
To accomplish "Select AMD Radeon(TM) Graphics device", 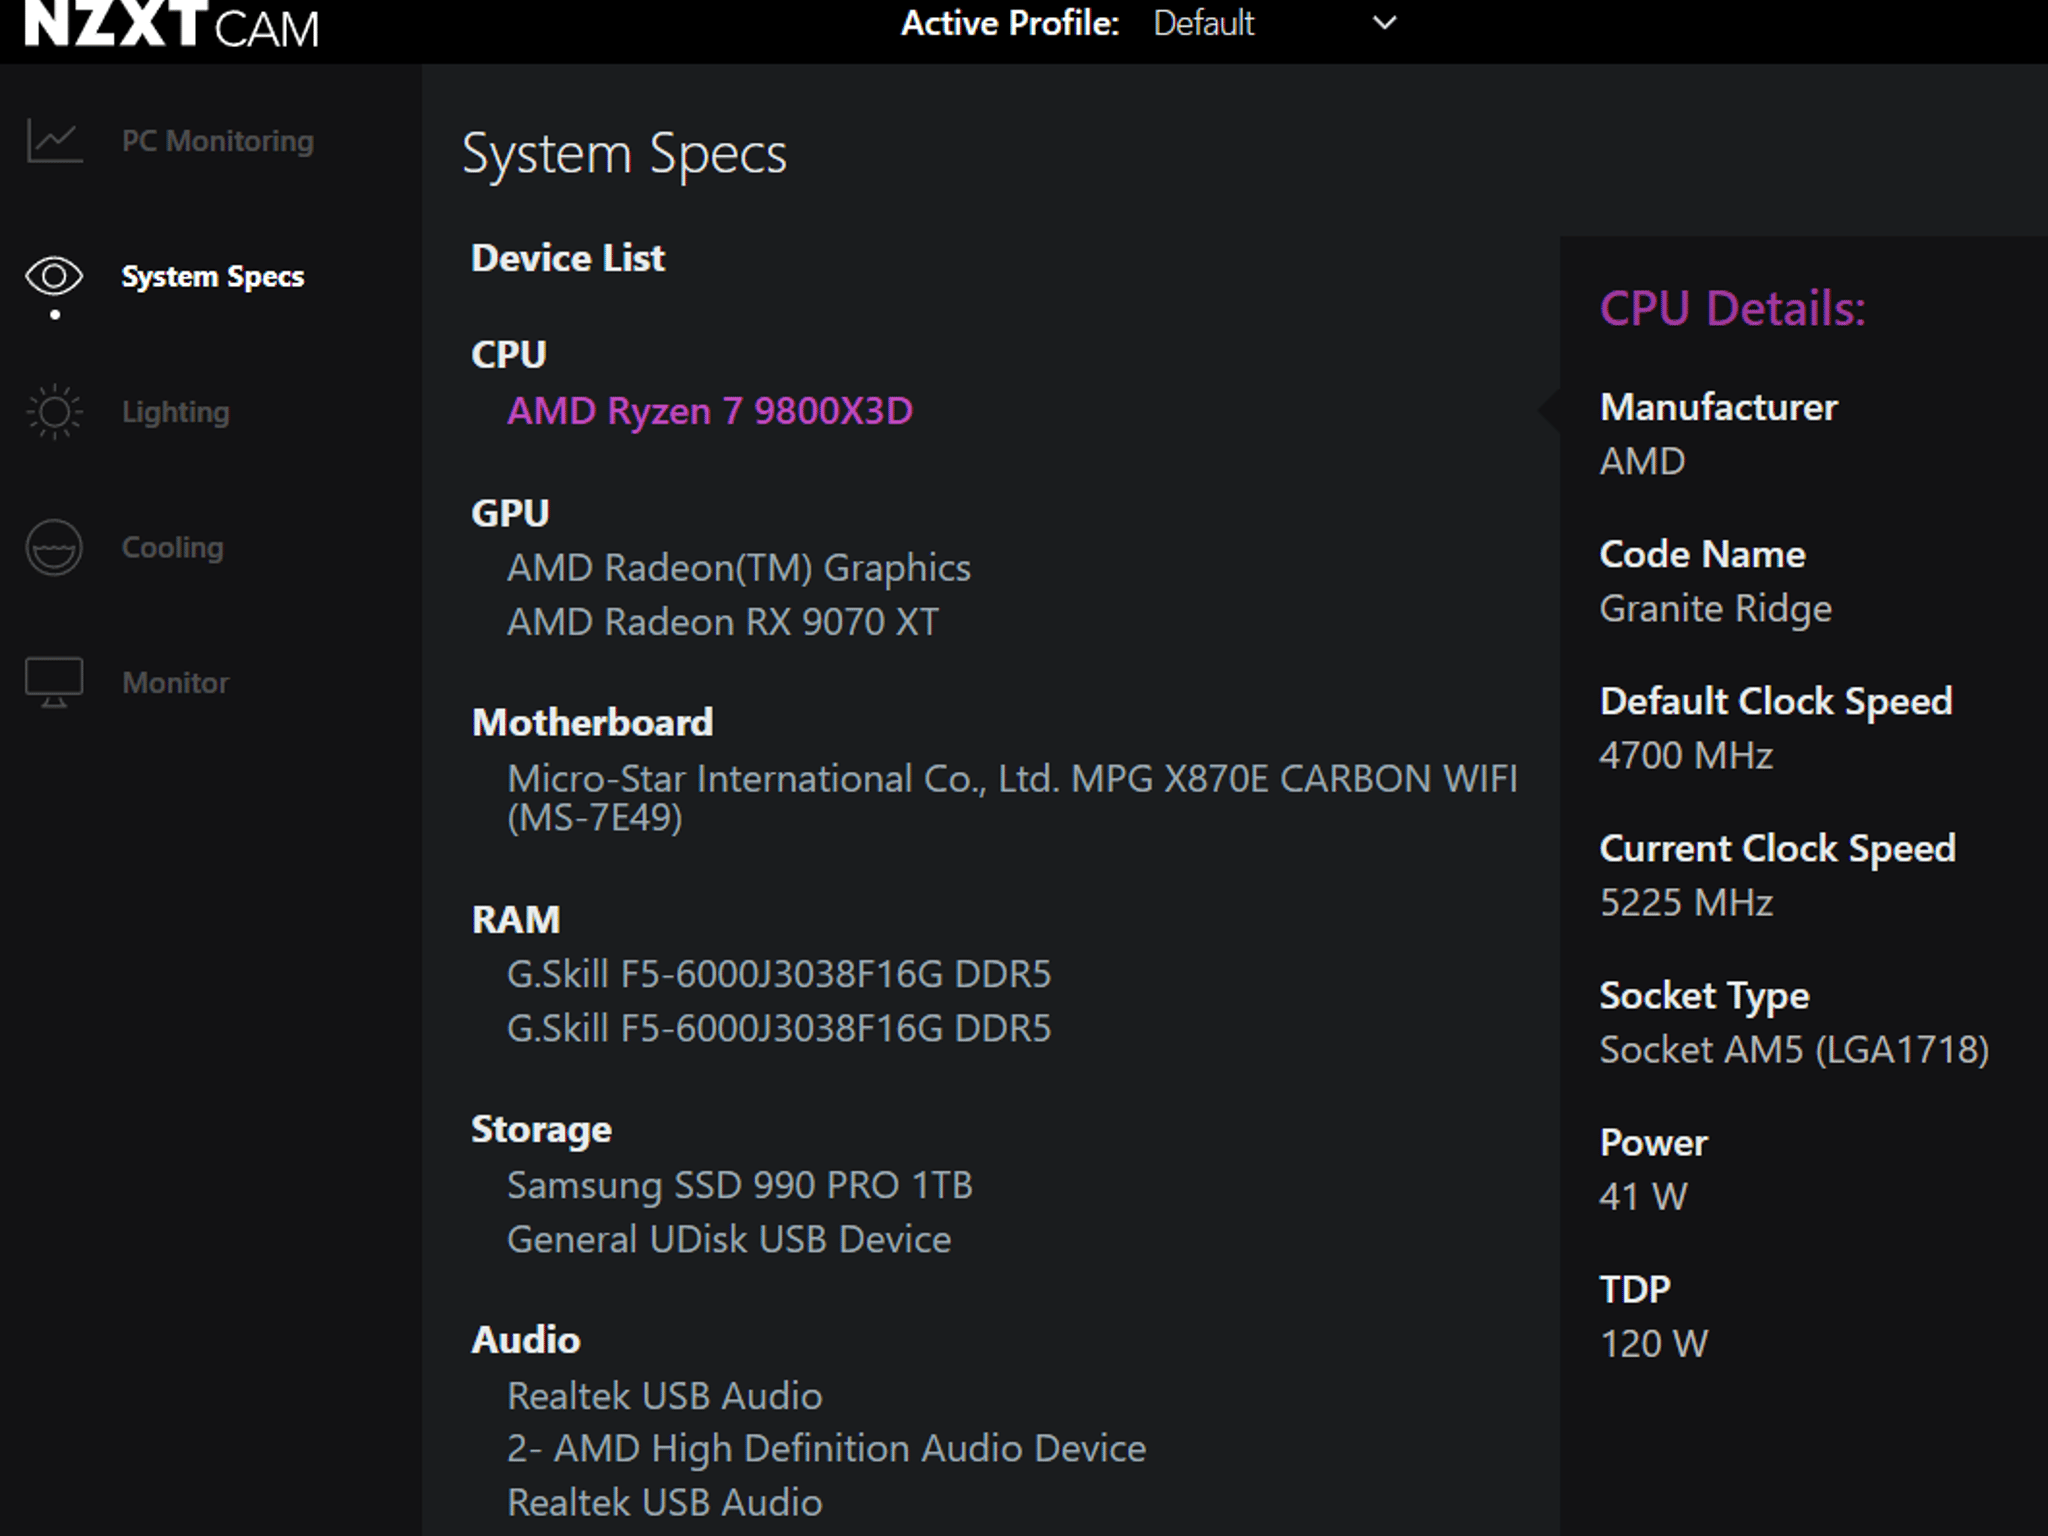I will coord(738,568).
